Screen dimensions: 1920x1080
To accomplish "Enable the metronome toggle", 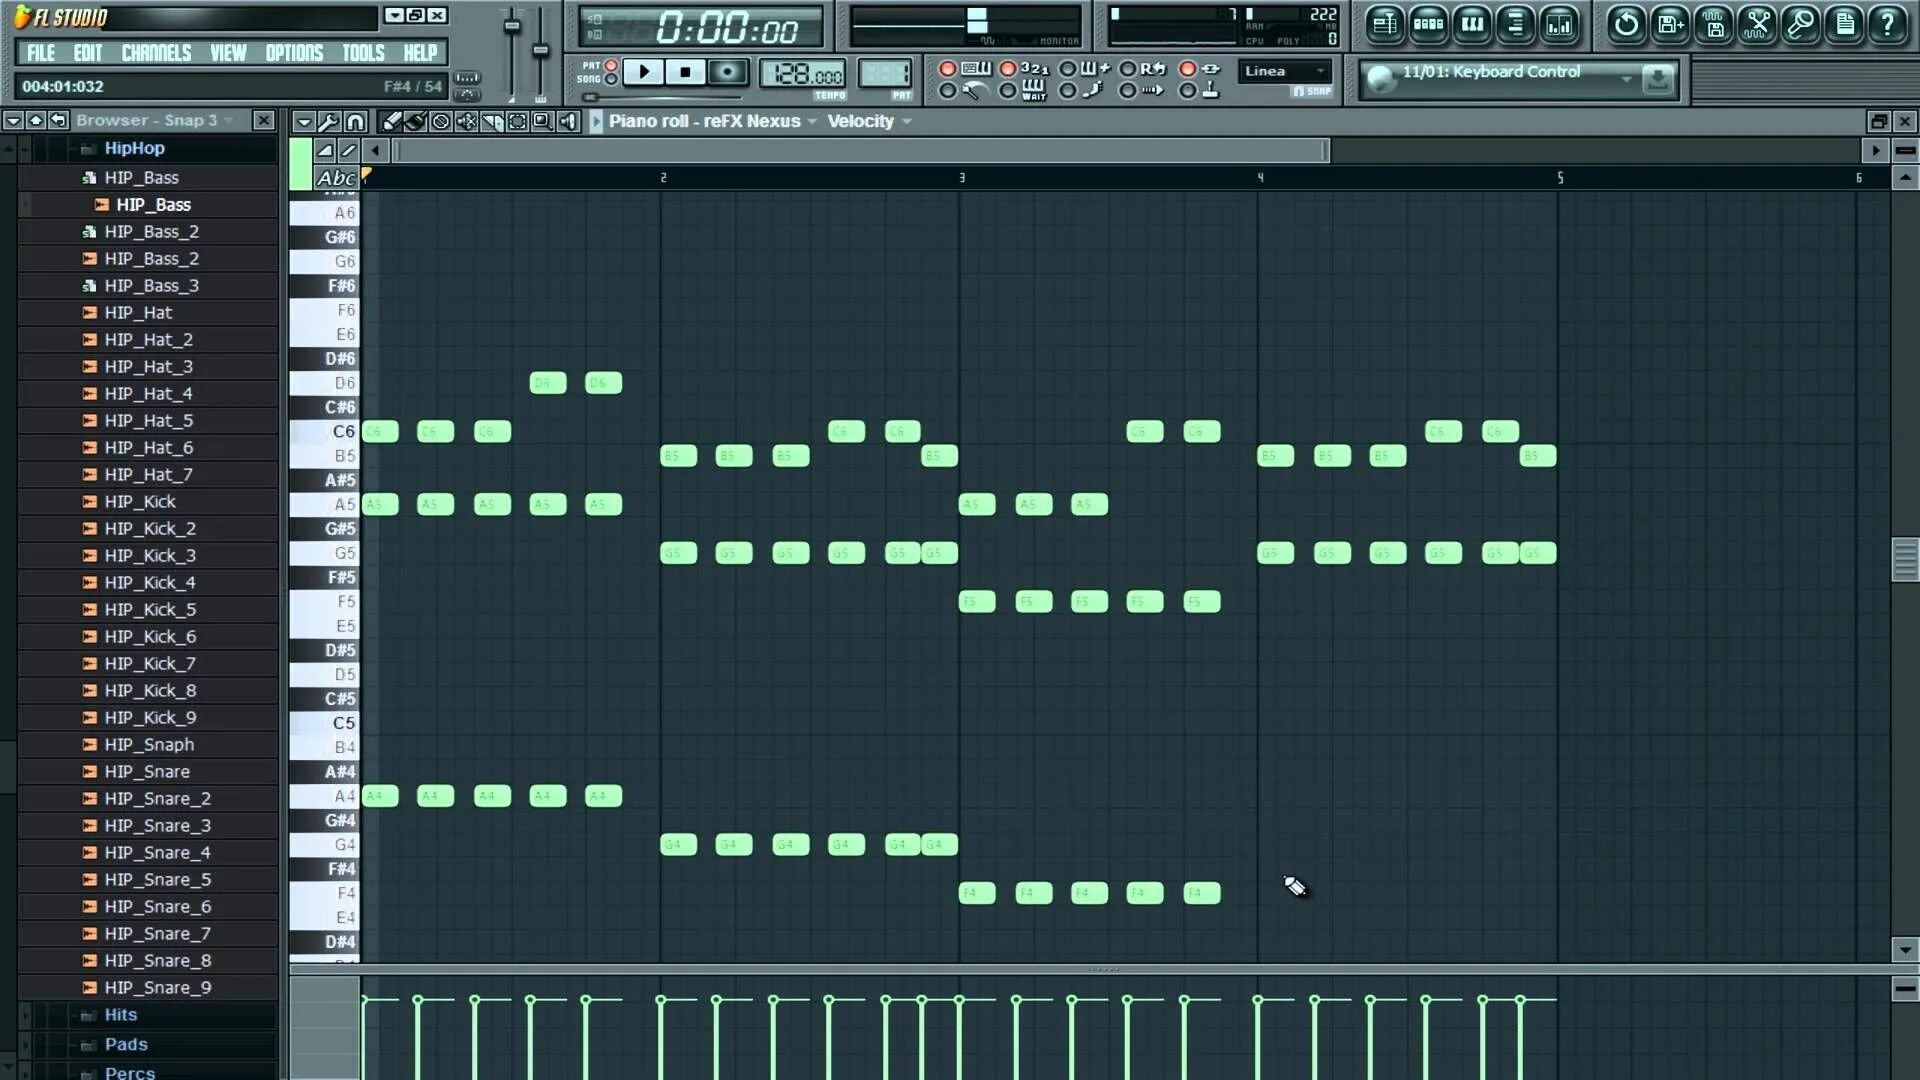I will tap(947, 91).
